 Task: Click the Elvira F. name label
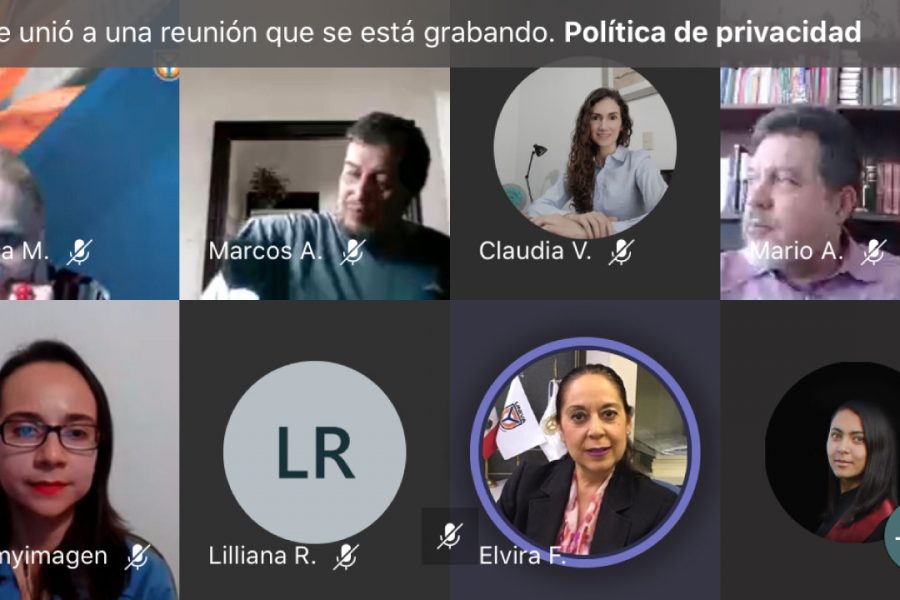coord(522,556)
